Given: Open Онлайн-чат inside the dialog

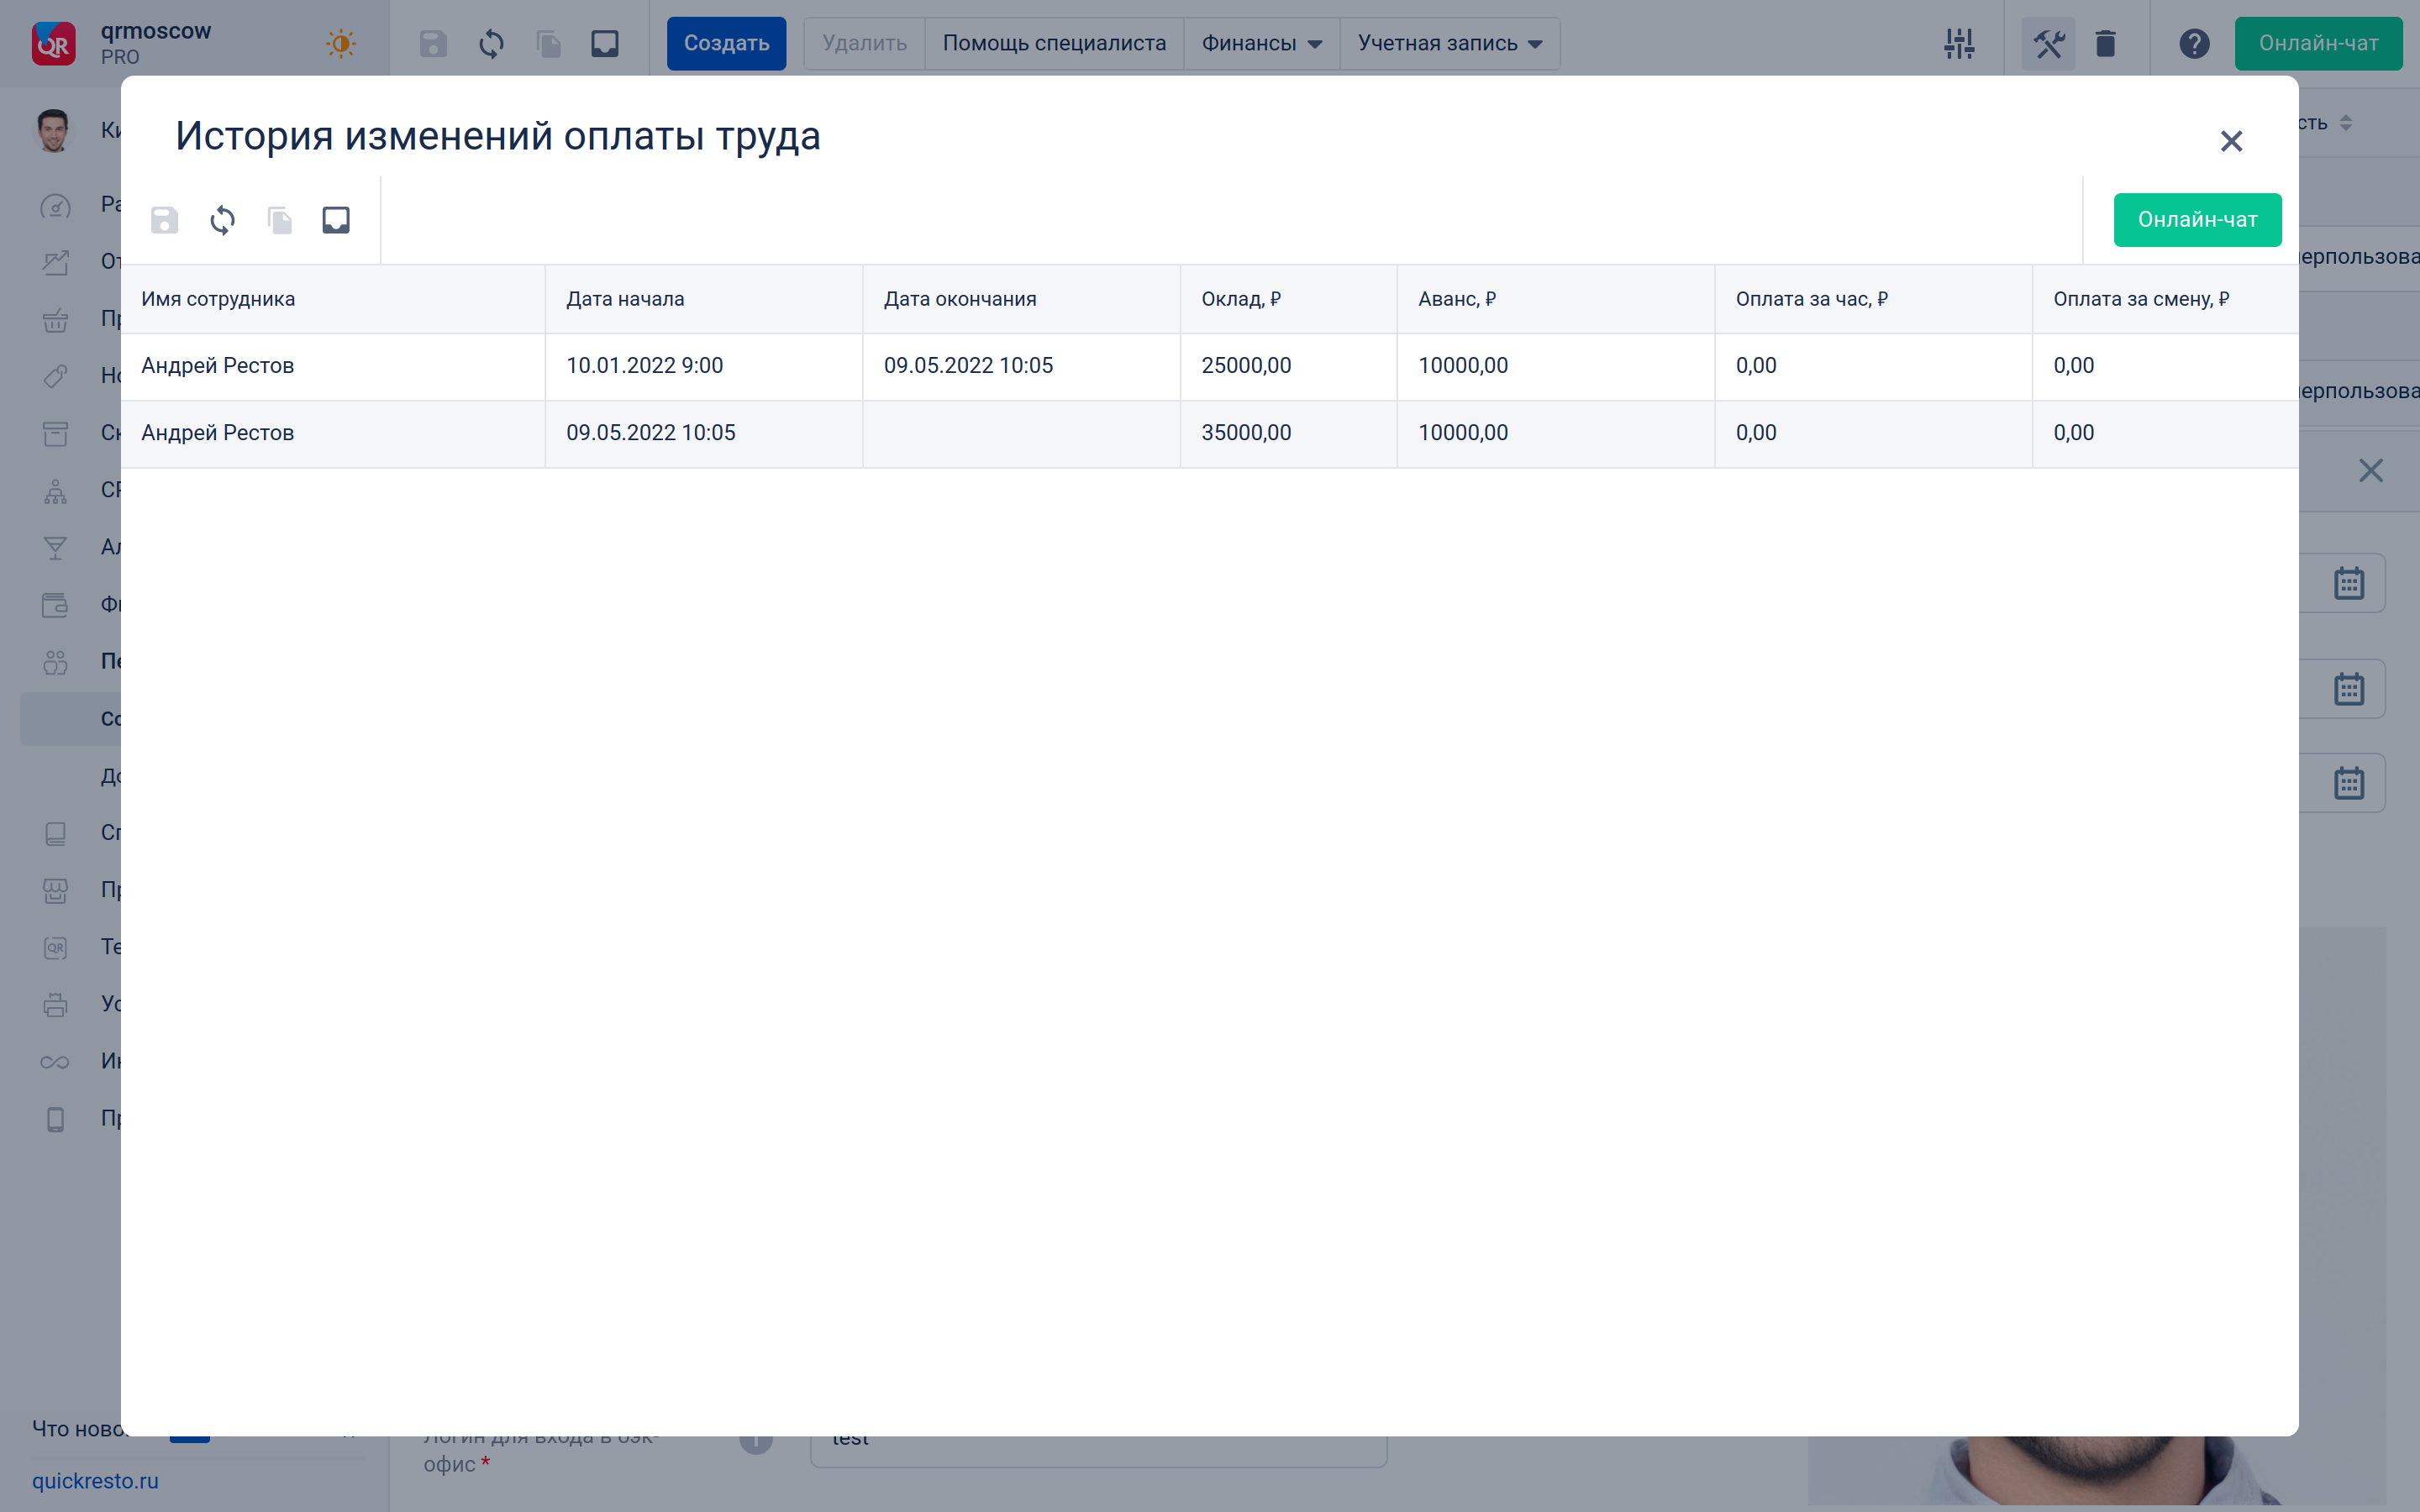Looking at the screenshot, I should pos(2197,219).
